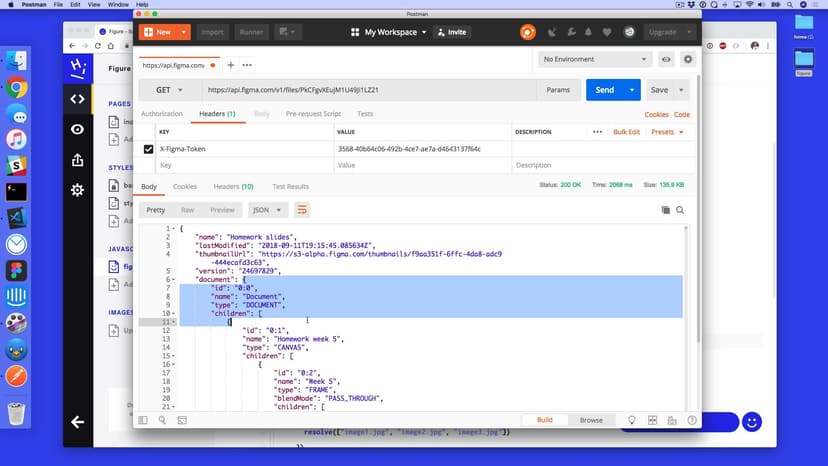This screenshot has width=828, height=466.
Task: Open the help question mark icon
Action: pos(692,420)
